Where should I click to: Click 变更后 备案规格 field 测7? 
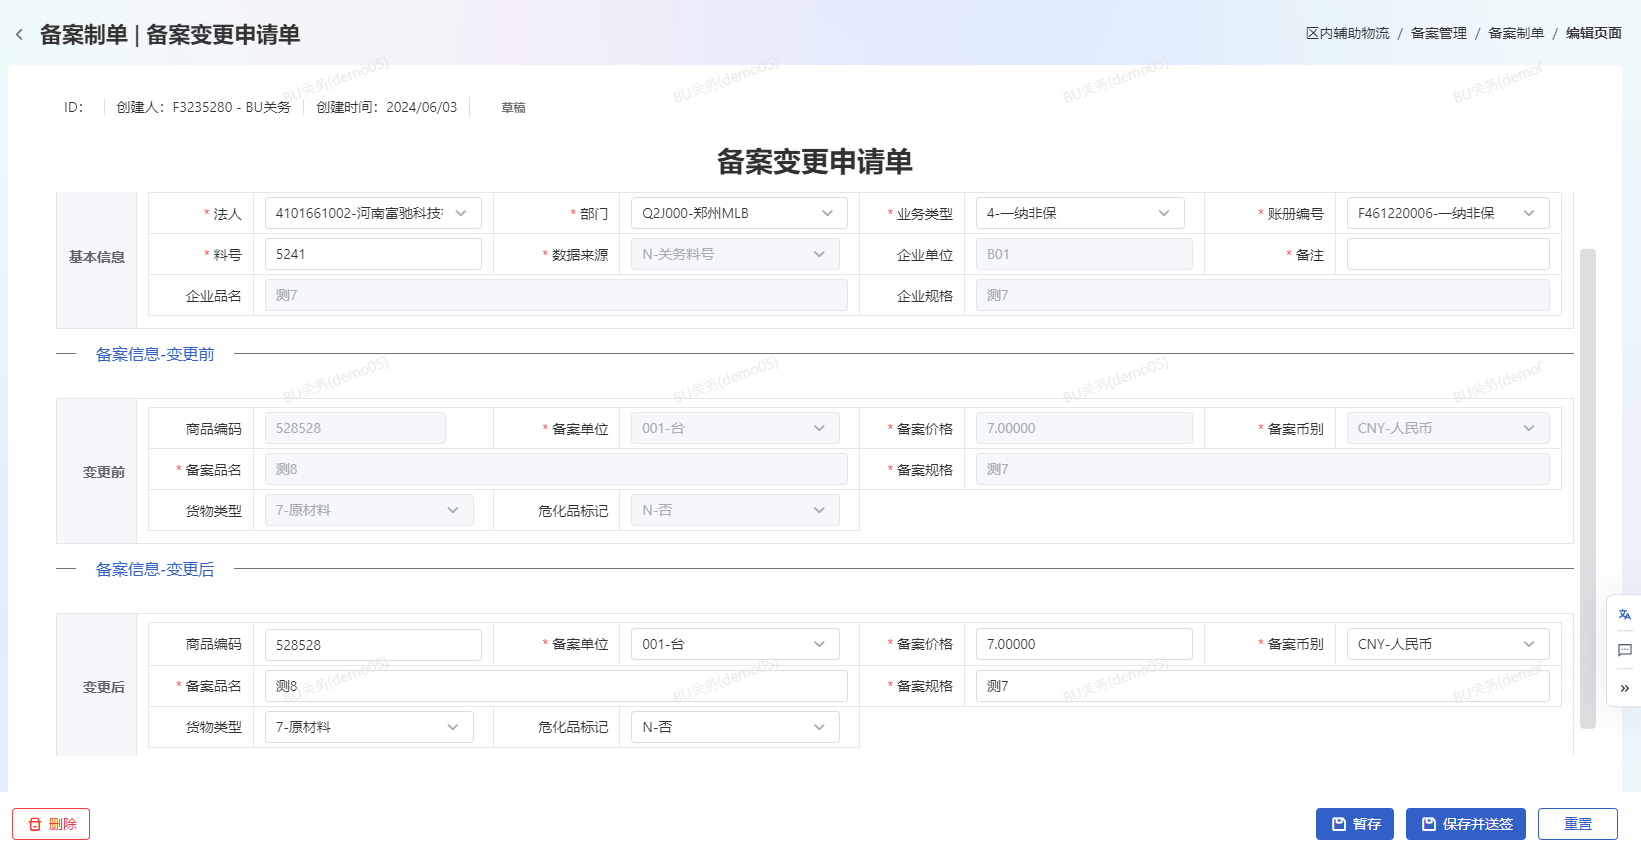[1263, 686]
